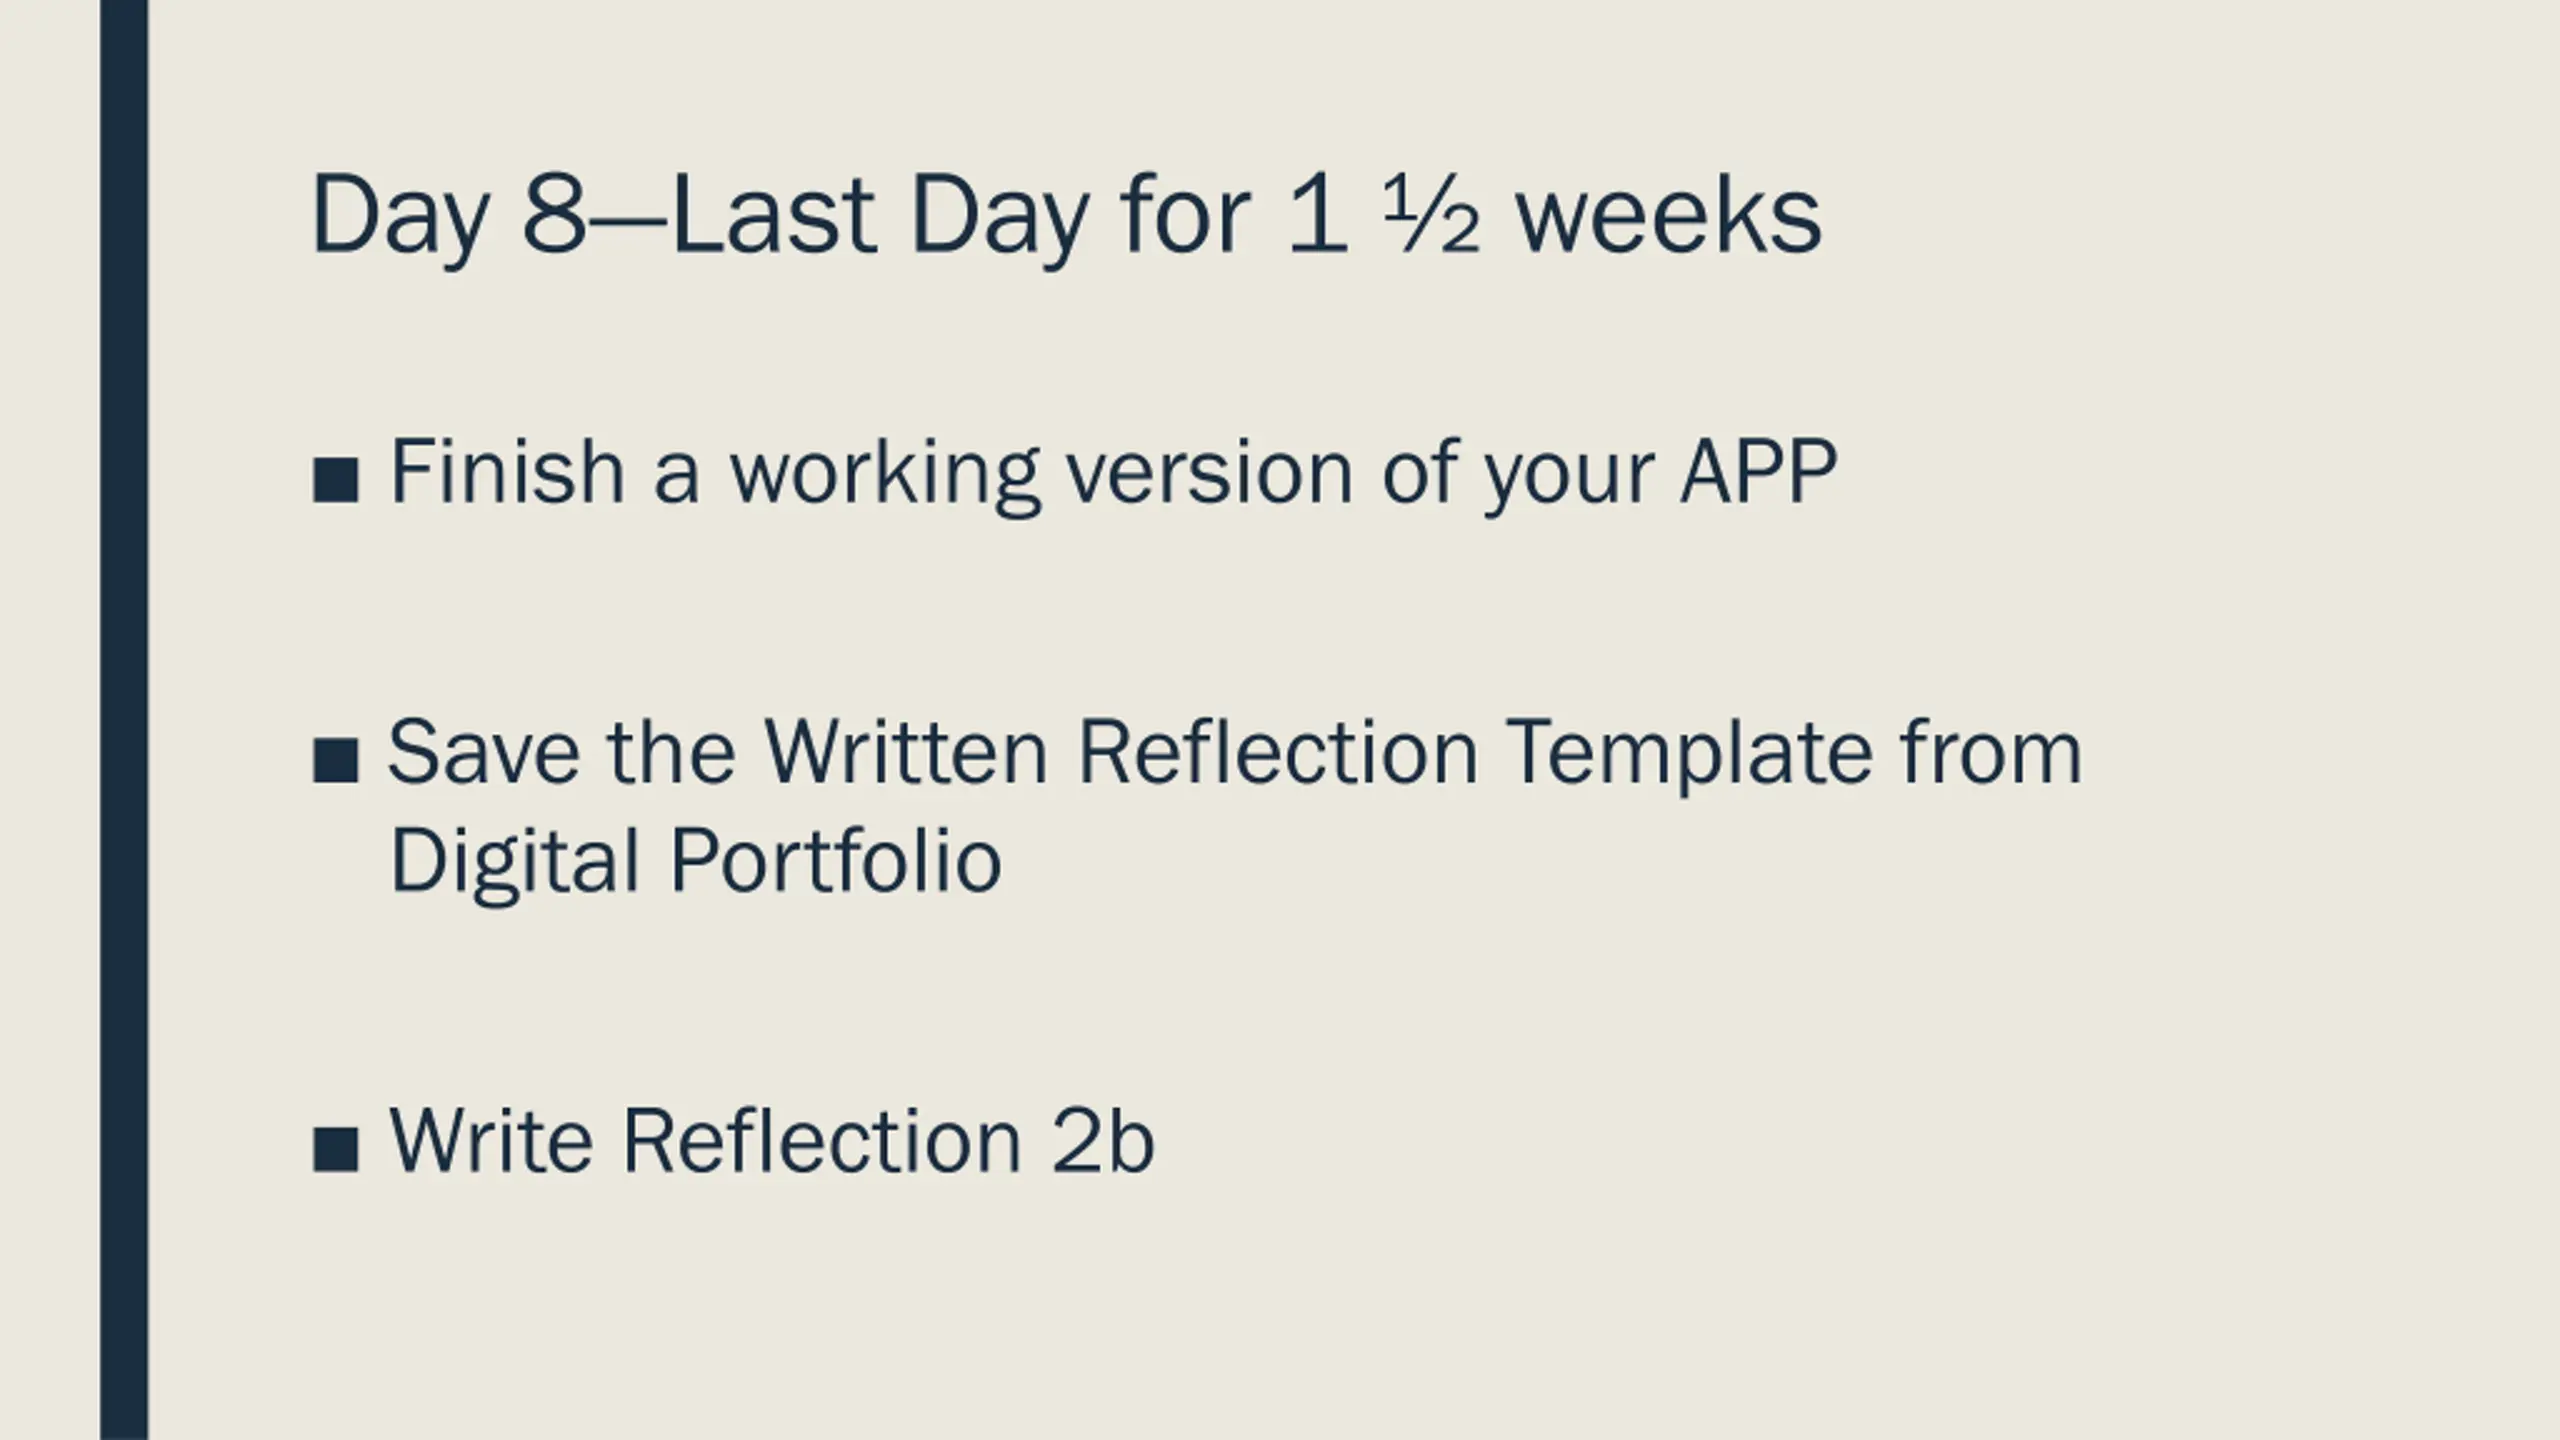Click the word 'working' in first bullet
Image resolution: width=2560 pixels, height=1440 pixels.
click(886, 475)
